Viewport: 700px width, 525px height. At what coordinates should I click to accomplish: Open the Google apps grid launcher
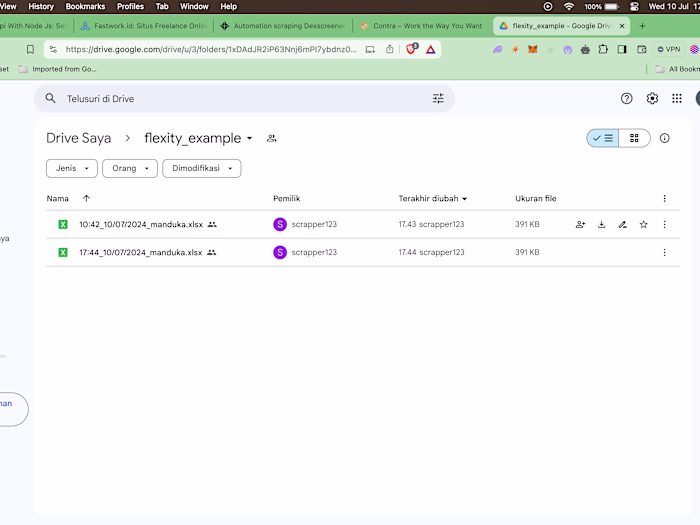point(677,98)
